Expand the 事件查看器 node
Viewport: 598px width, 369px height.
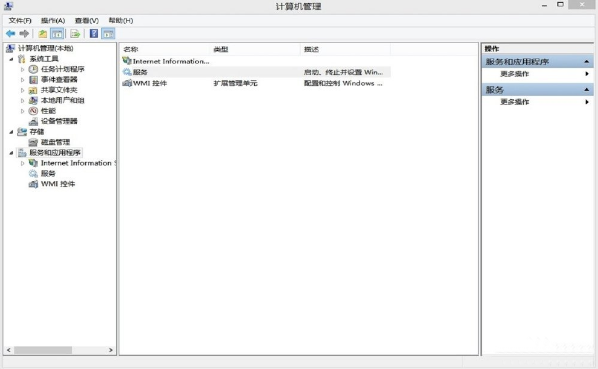[23, 80]
